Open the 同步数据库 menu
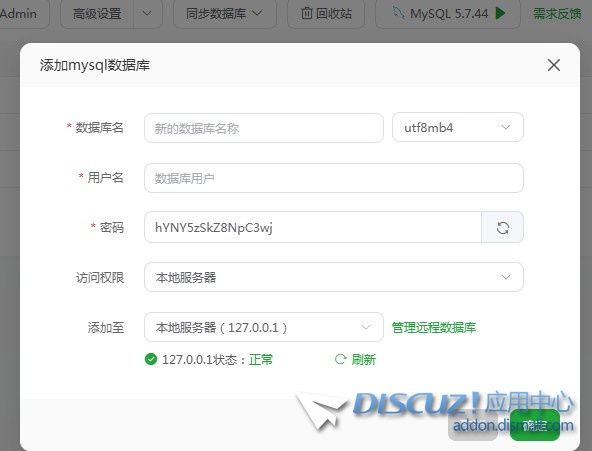 225,14
